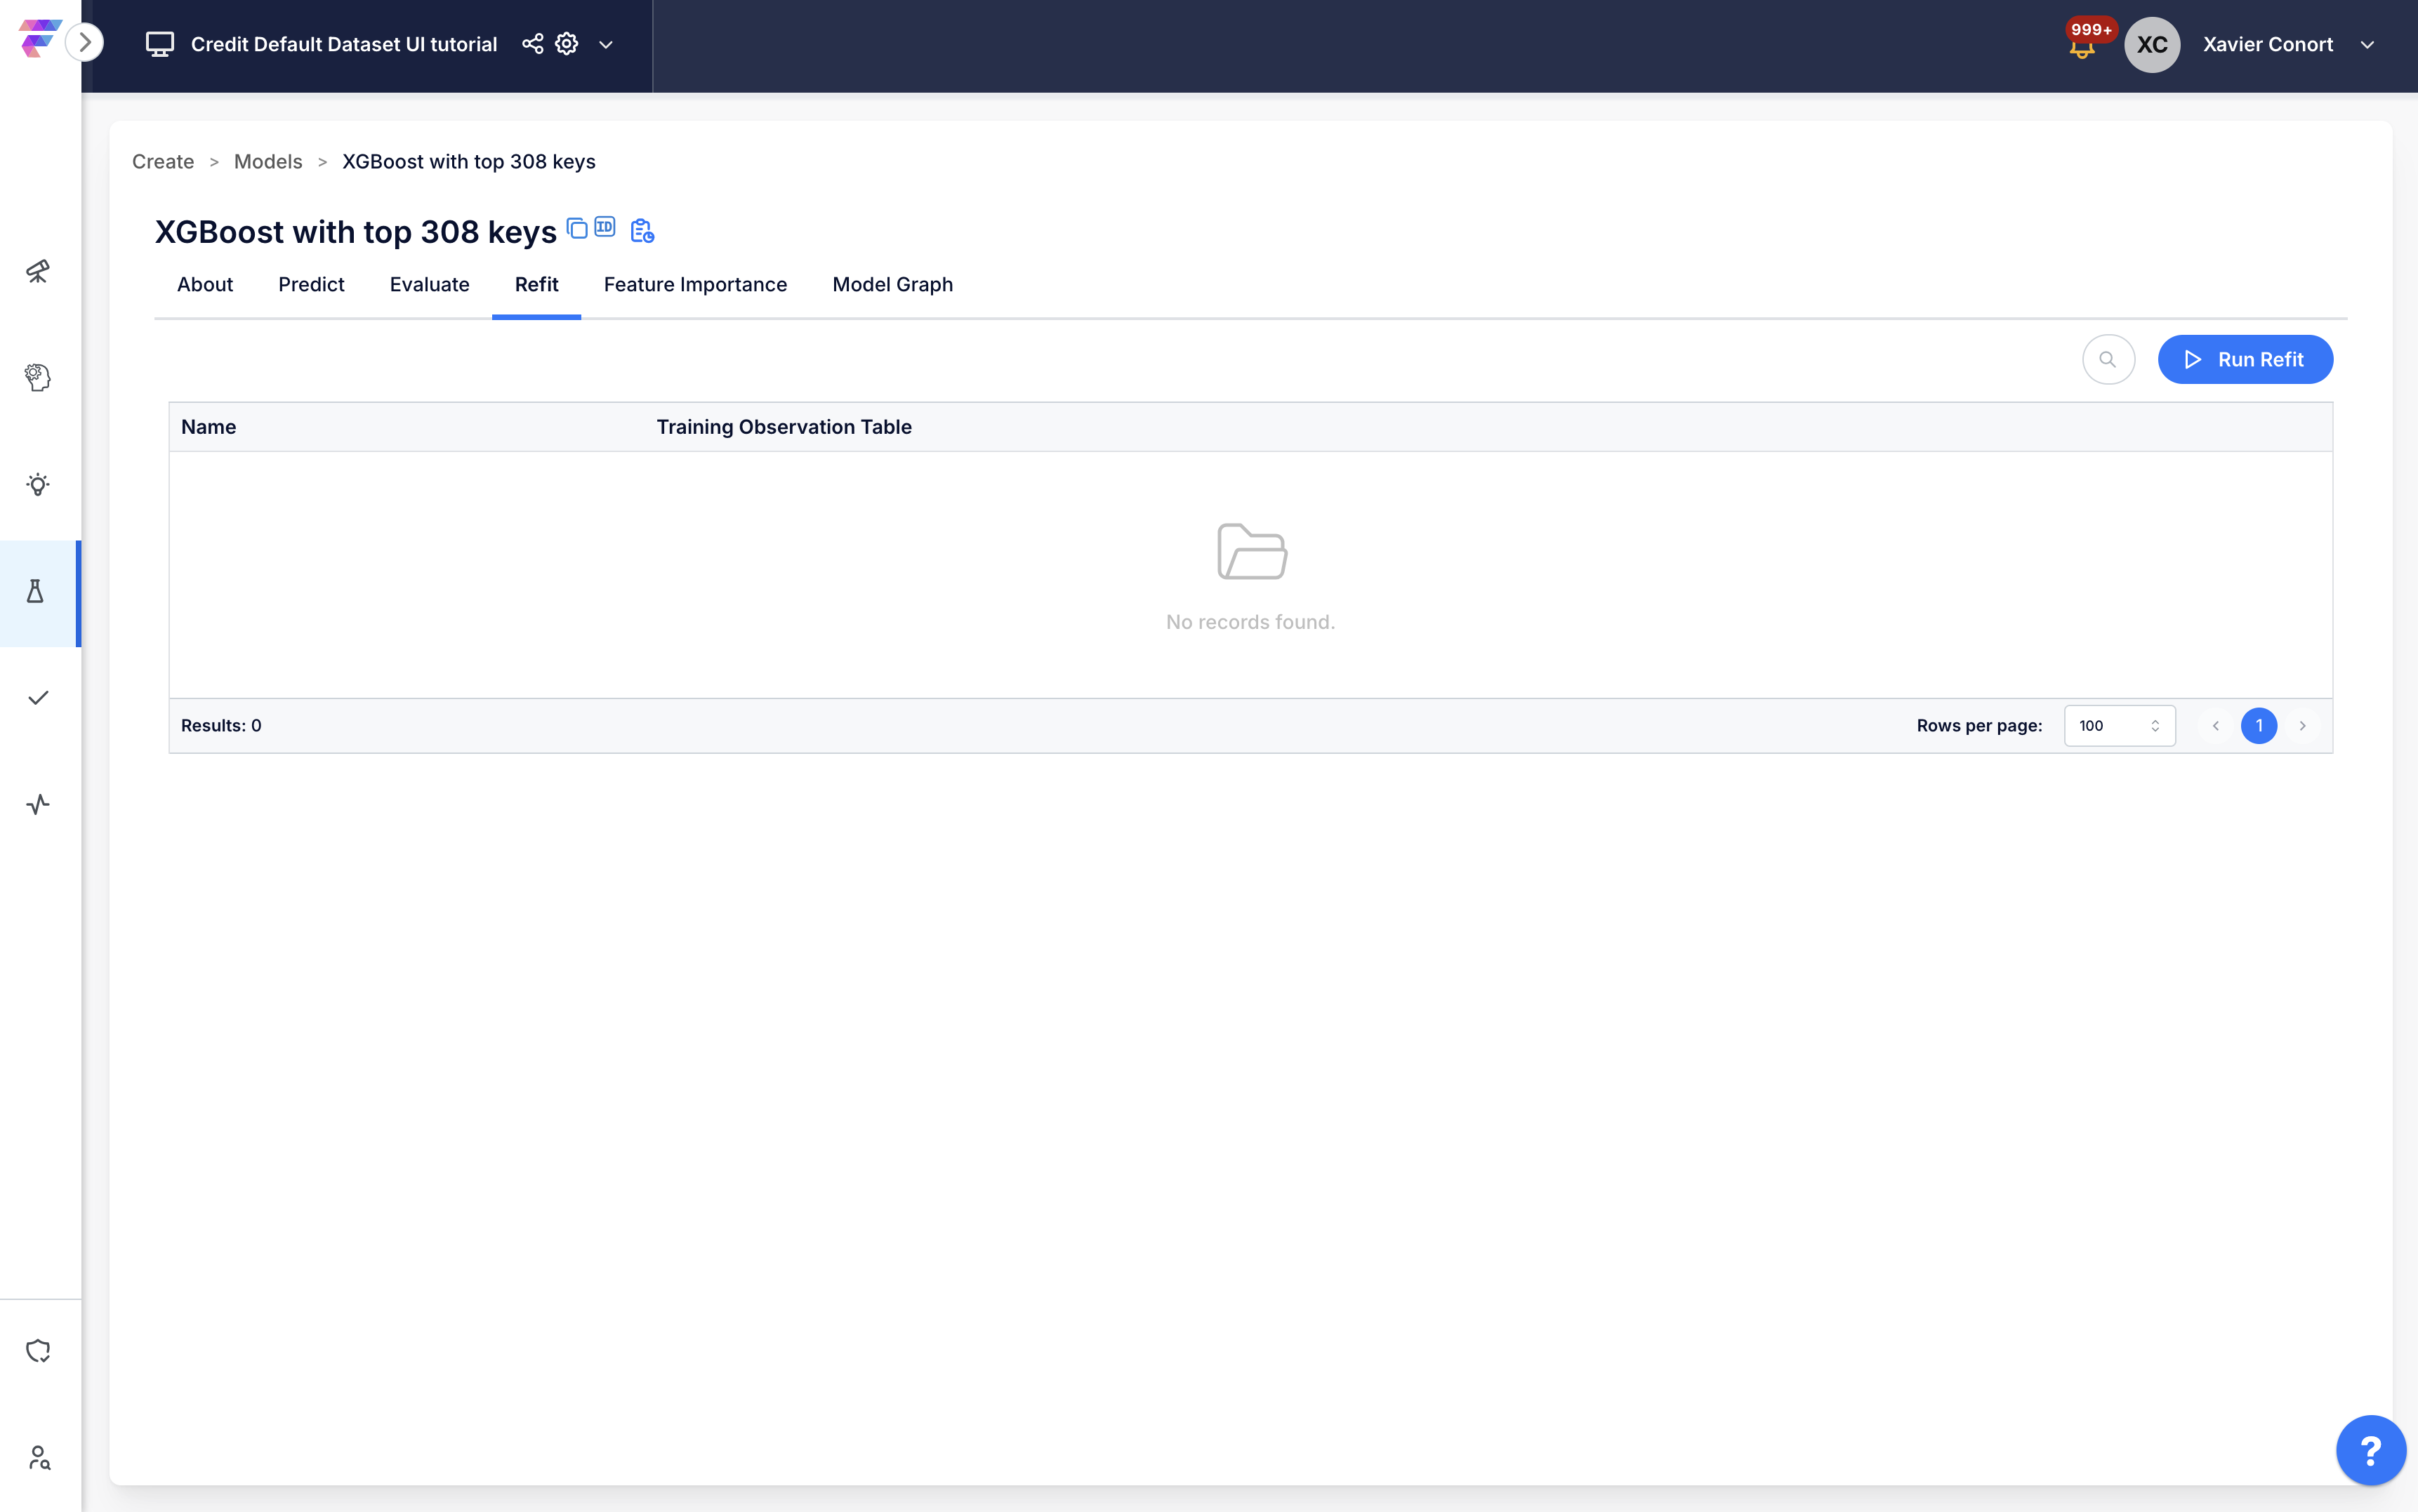This screenshot has width=2418, height=1512.
Task: Open the rows per page dropdown
Action: coord(2119,726)
